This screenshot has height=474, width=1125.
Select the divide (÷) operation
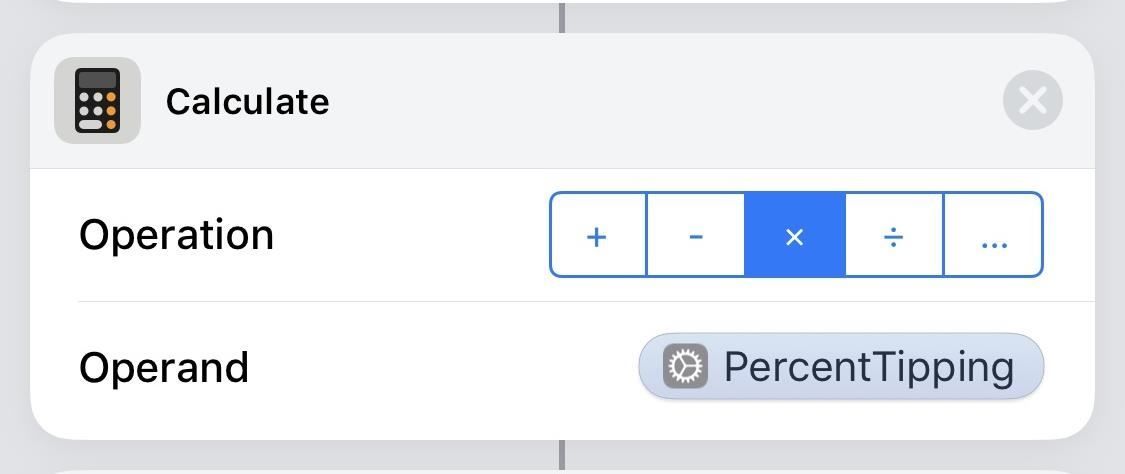[x=894, y=236]
